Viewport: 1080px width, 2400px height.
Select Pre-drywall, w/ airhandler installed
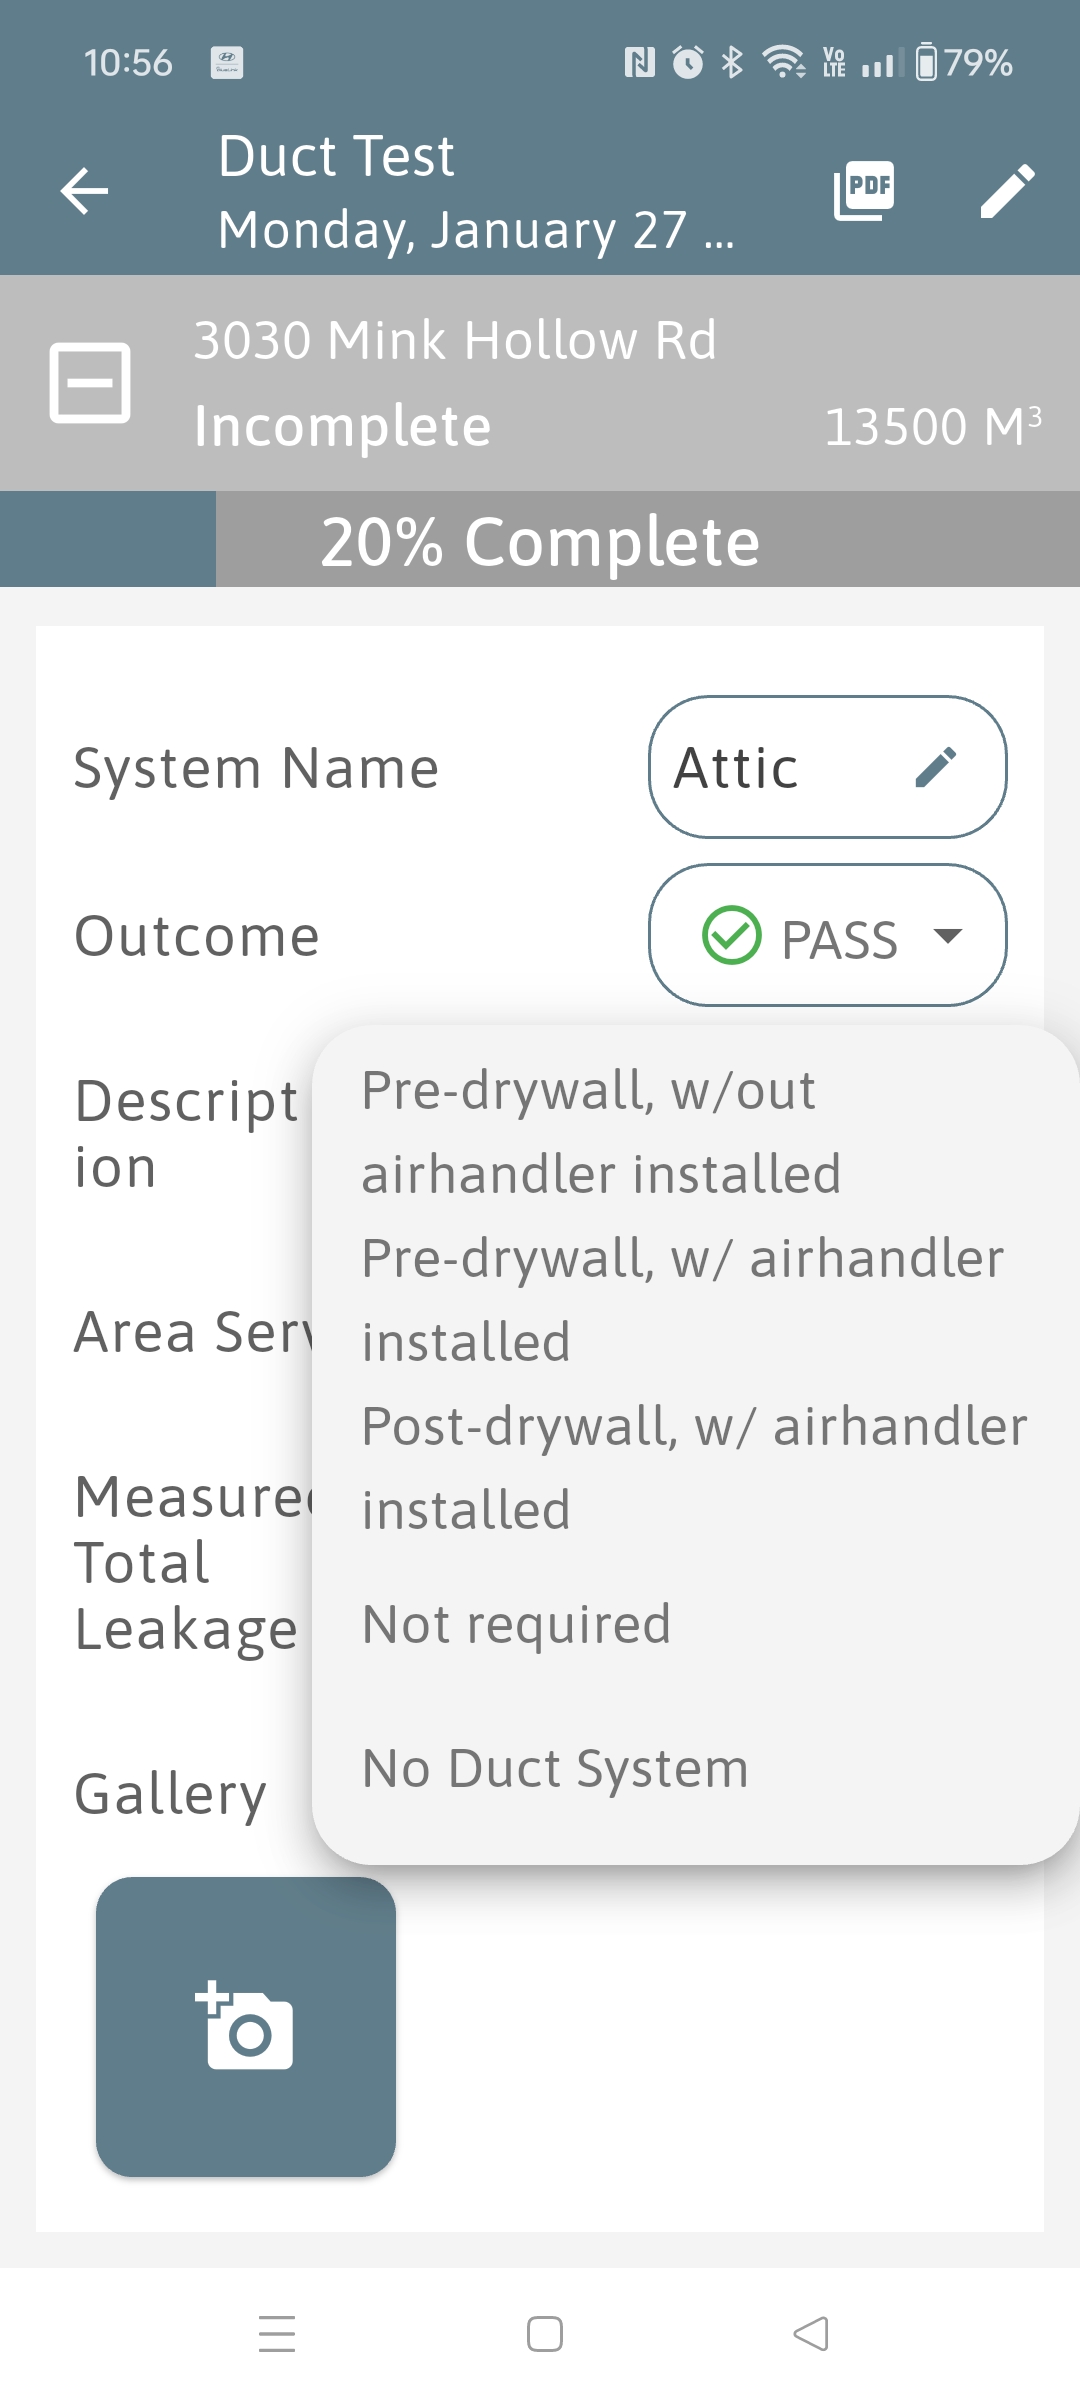682,1299
